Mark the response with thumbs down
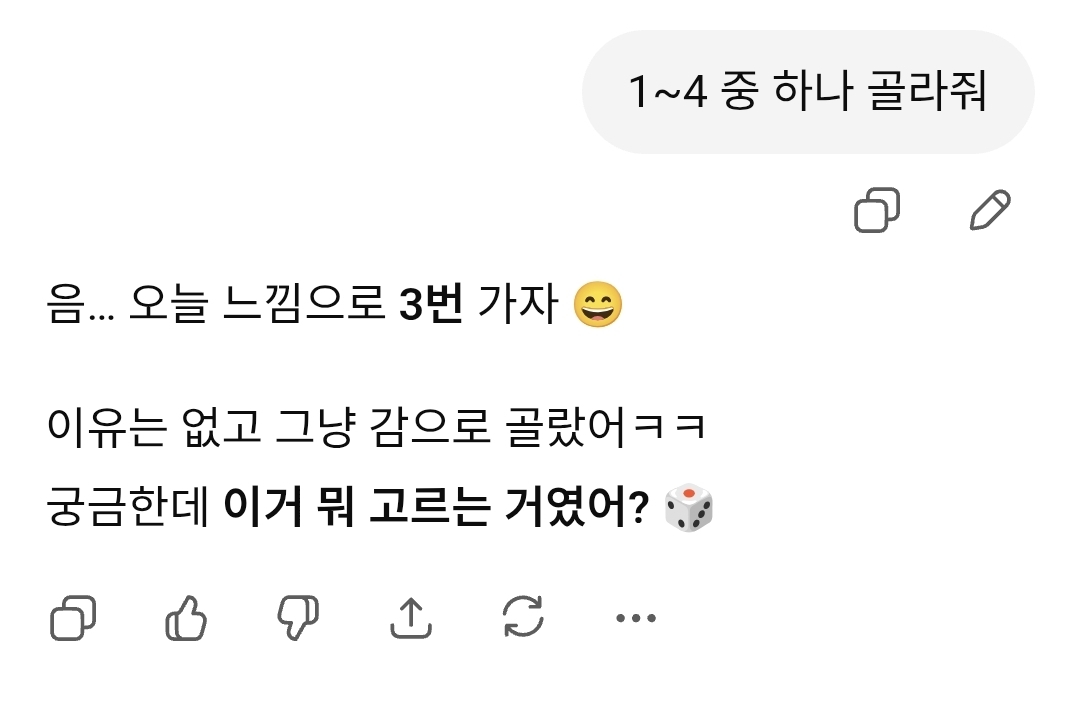The image size is (1080, 717). pyautogui.click(x=297, y=618)
